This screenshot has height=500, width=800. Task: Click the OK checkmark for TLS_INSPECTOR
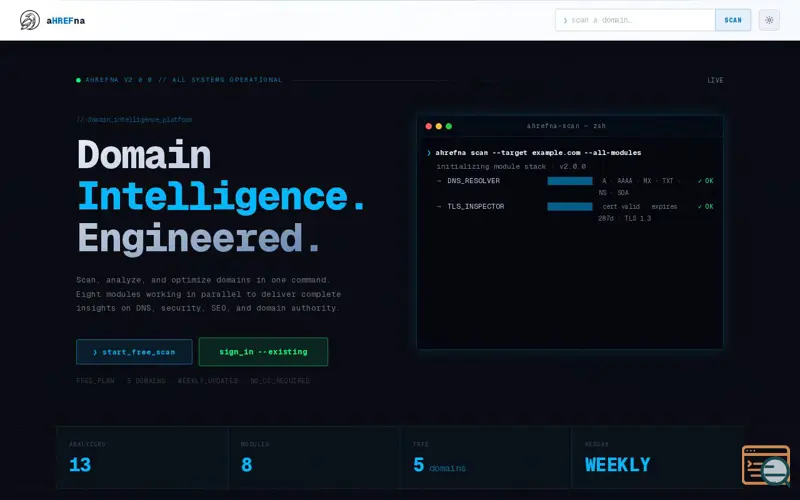click(706, 207)
